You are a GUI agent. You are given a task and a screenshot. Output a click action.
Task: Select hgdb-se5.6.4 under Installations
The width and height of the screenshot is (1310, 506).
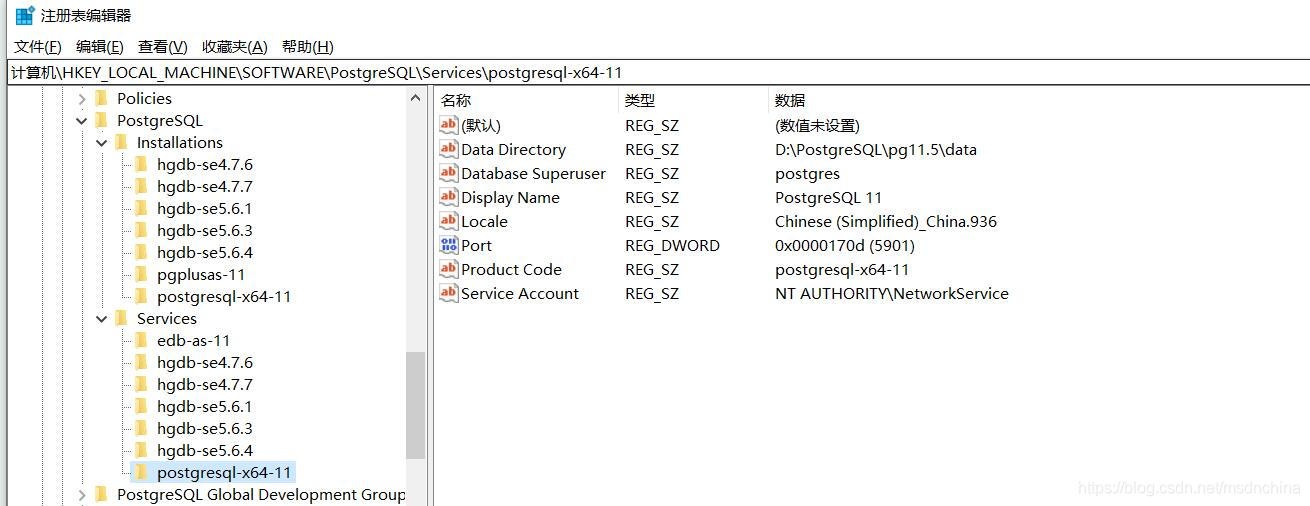click(205, 253)
